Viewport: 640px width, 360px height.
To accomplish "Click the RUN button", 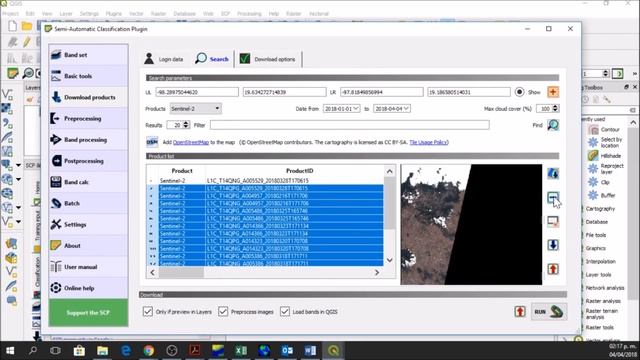I will coord(549,312).
